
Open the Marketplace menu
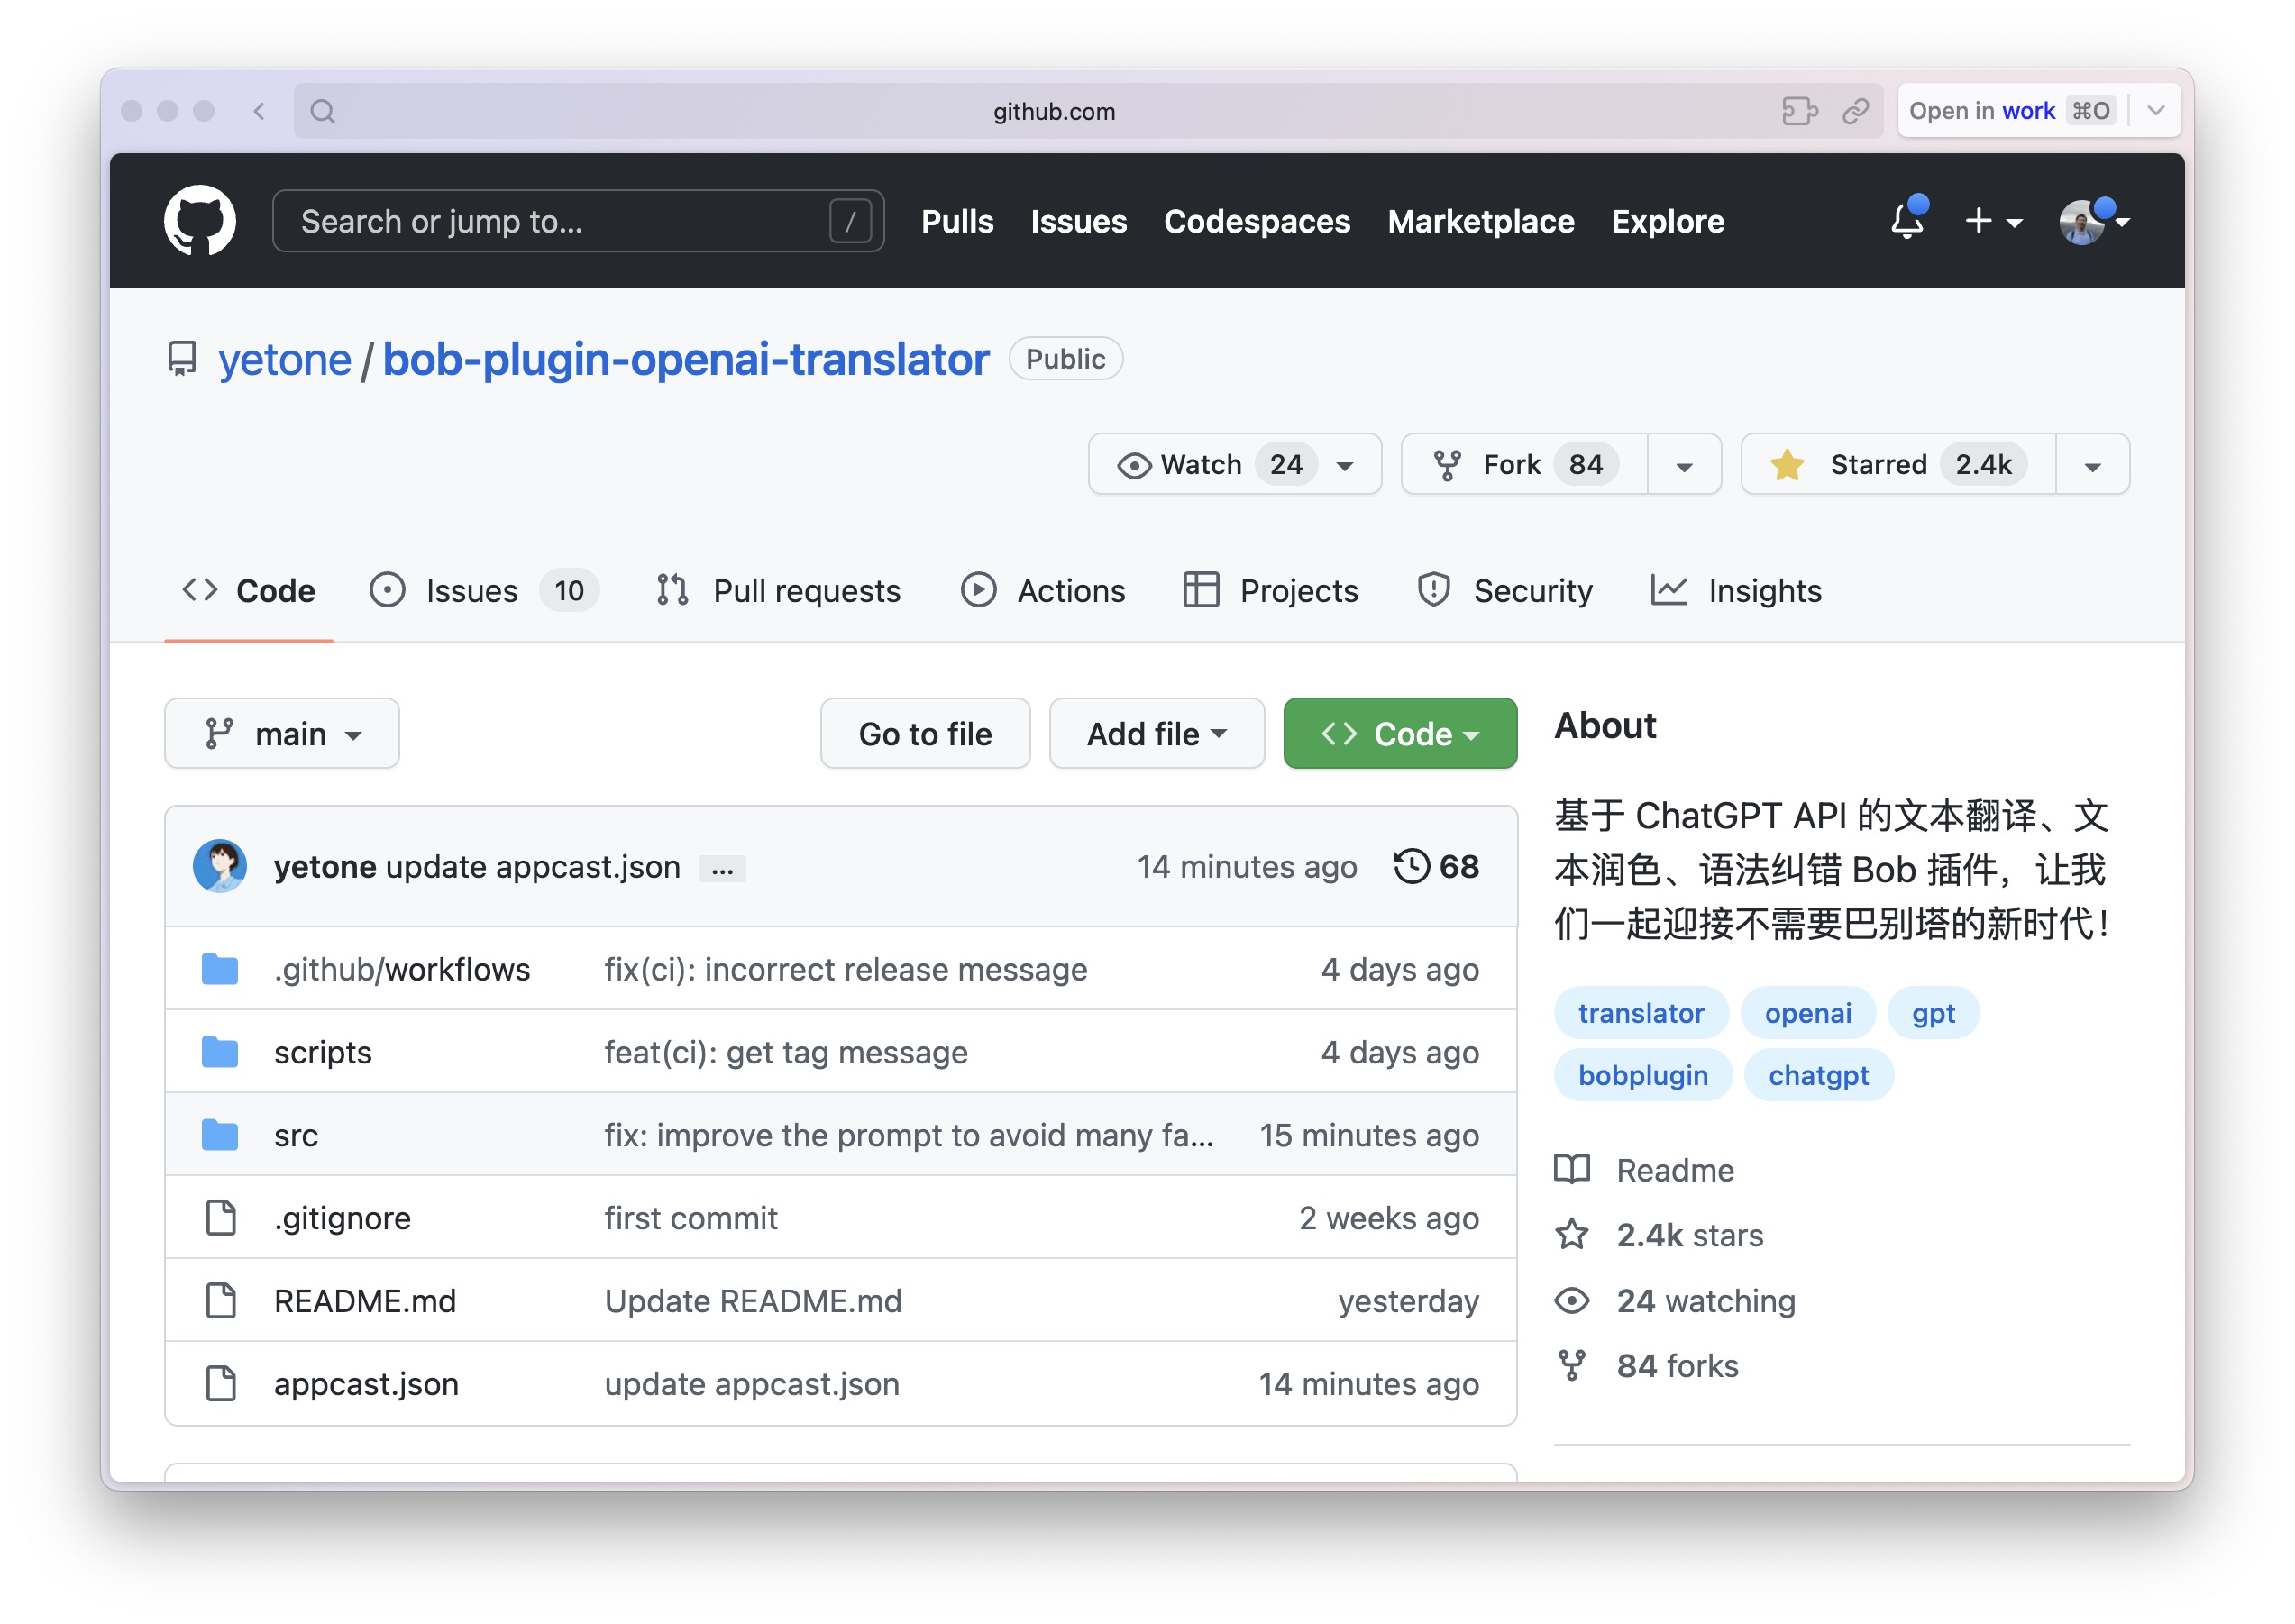tap(1480, 221)
